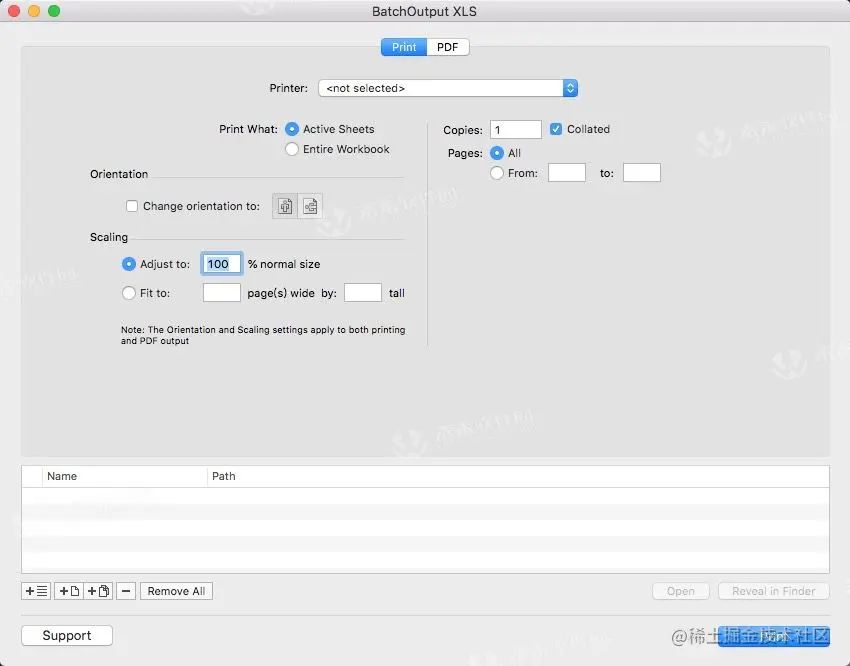Click the pages tall input field
Image resolution: width=850 pixels, height=666 pixels.
pos(363,293)
